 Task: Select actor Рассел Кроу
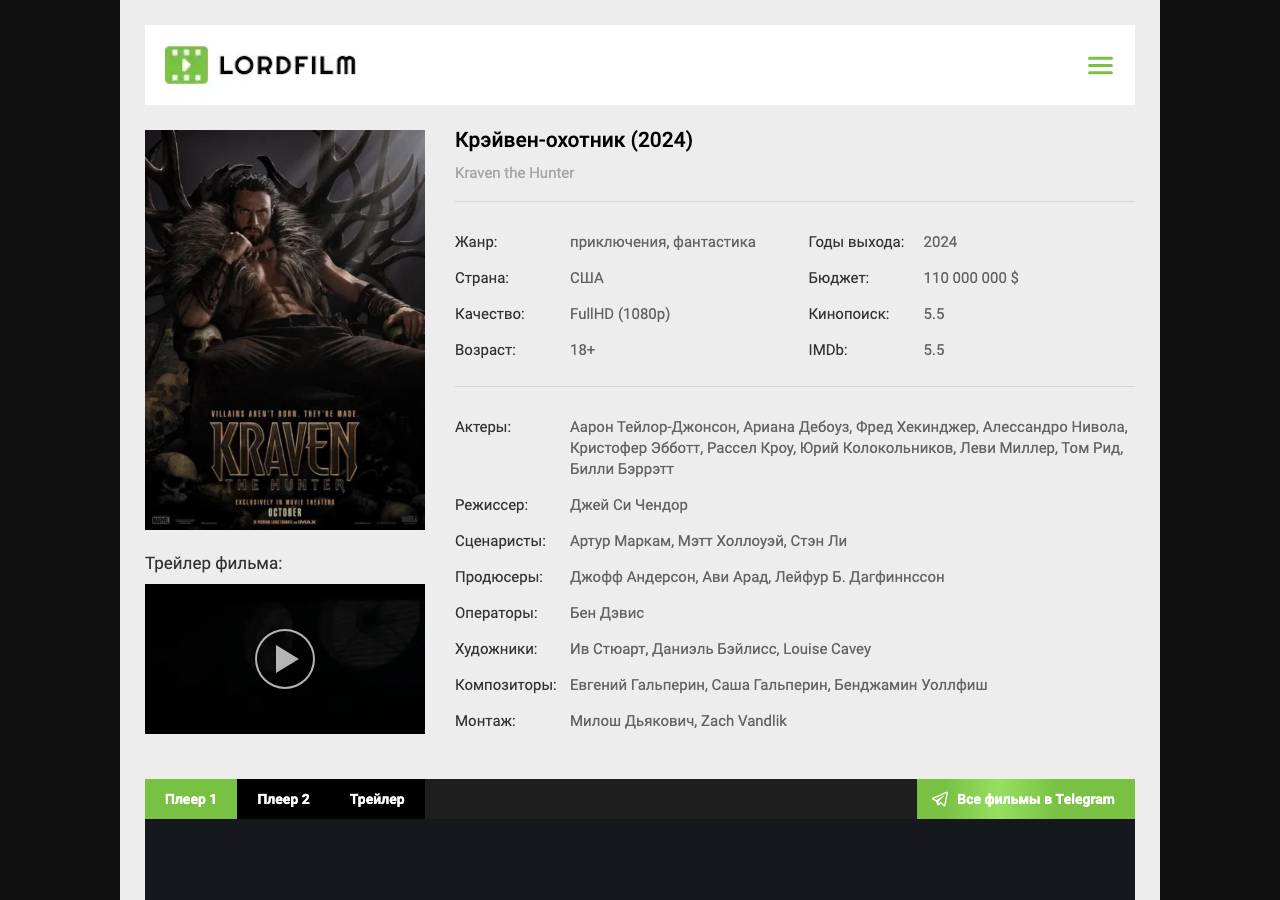(x=750, y=448)
